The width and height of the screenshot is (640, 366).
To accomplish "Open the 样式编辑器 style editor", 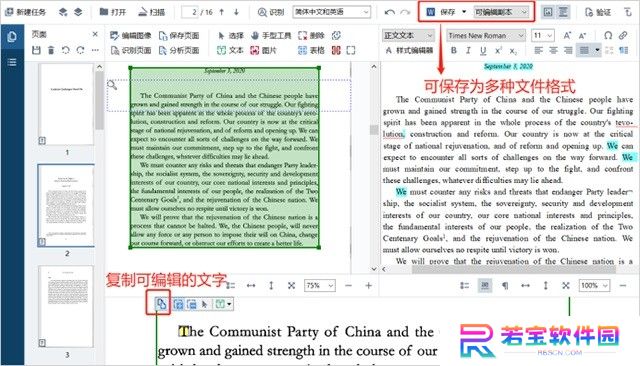I will point(409,50).
